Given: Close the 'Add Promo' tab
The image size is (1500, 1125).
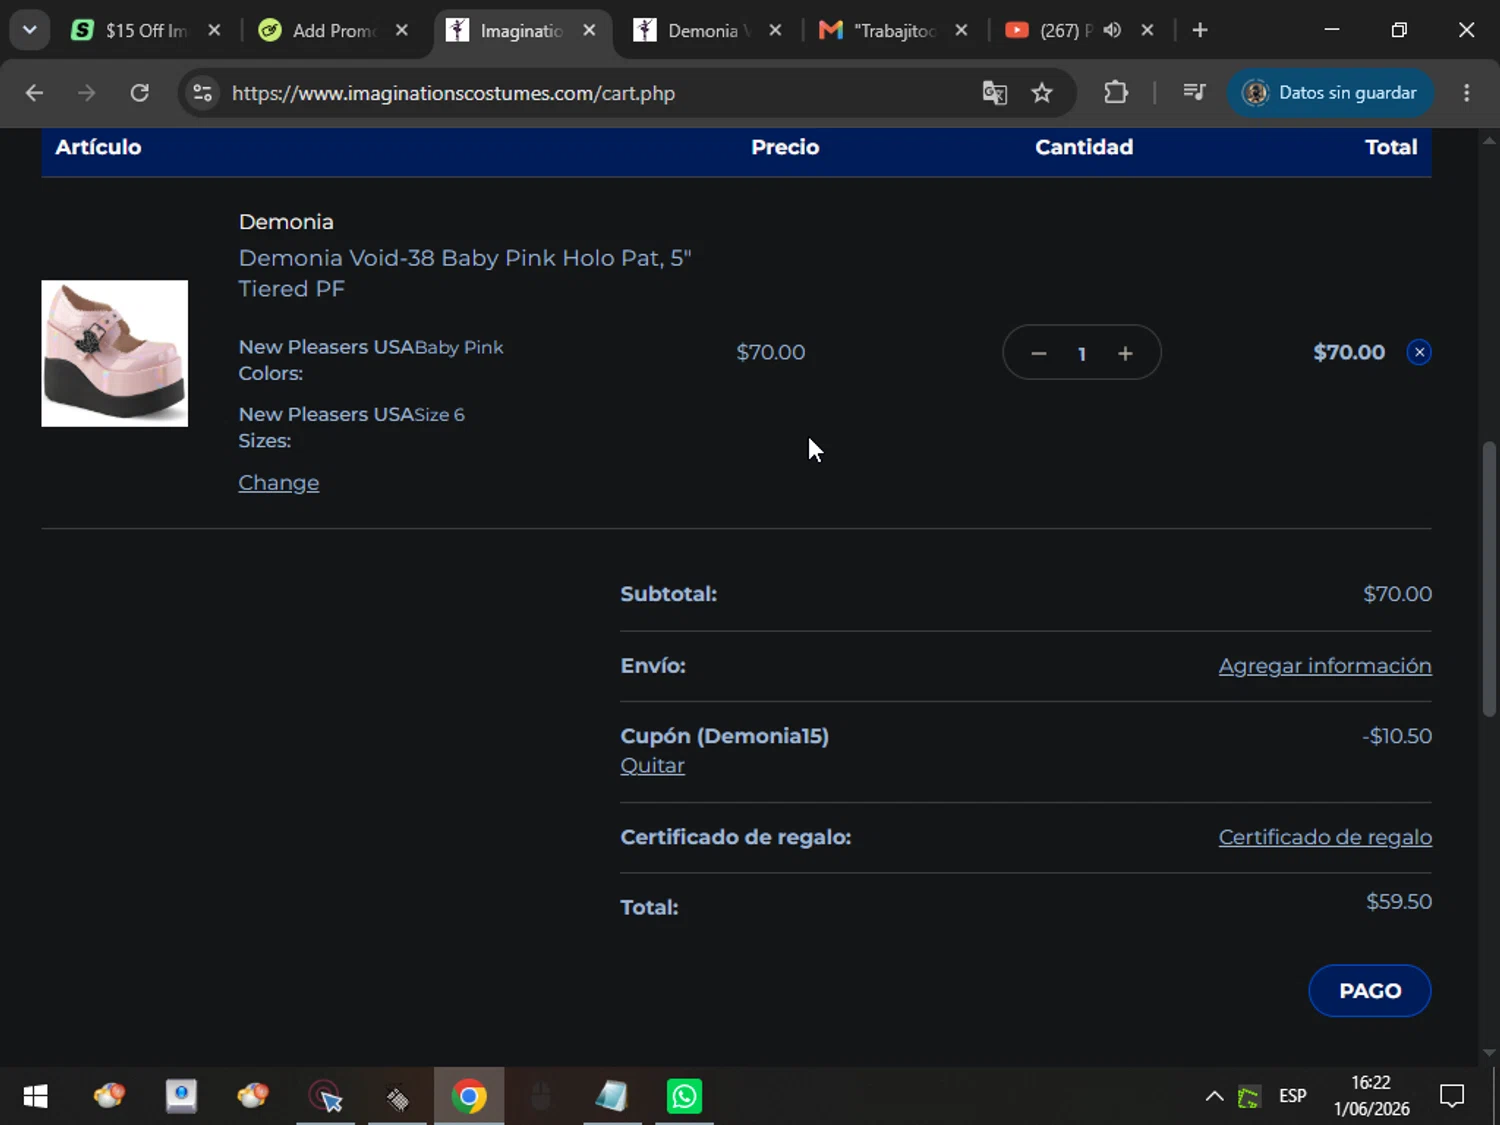Looking at the screenshot, I should pos(402,30).
